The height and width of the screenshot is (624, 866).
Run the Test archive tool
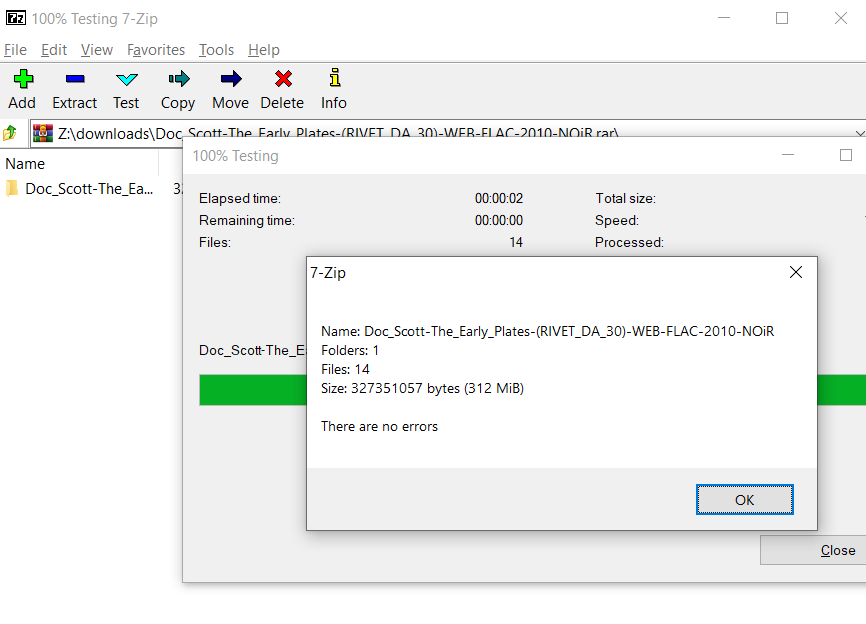pos(126,79)
